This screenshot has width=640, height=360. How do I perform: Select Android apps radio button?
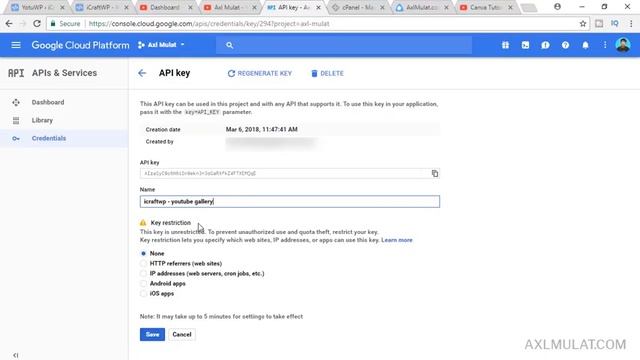coord(143,284)
